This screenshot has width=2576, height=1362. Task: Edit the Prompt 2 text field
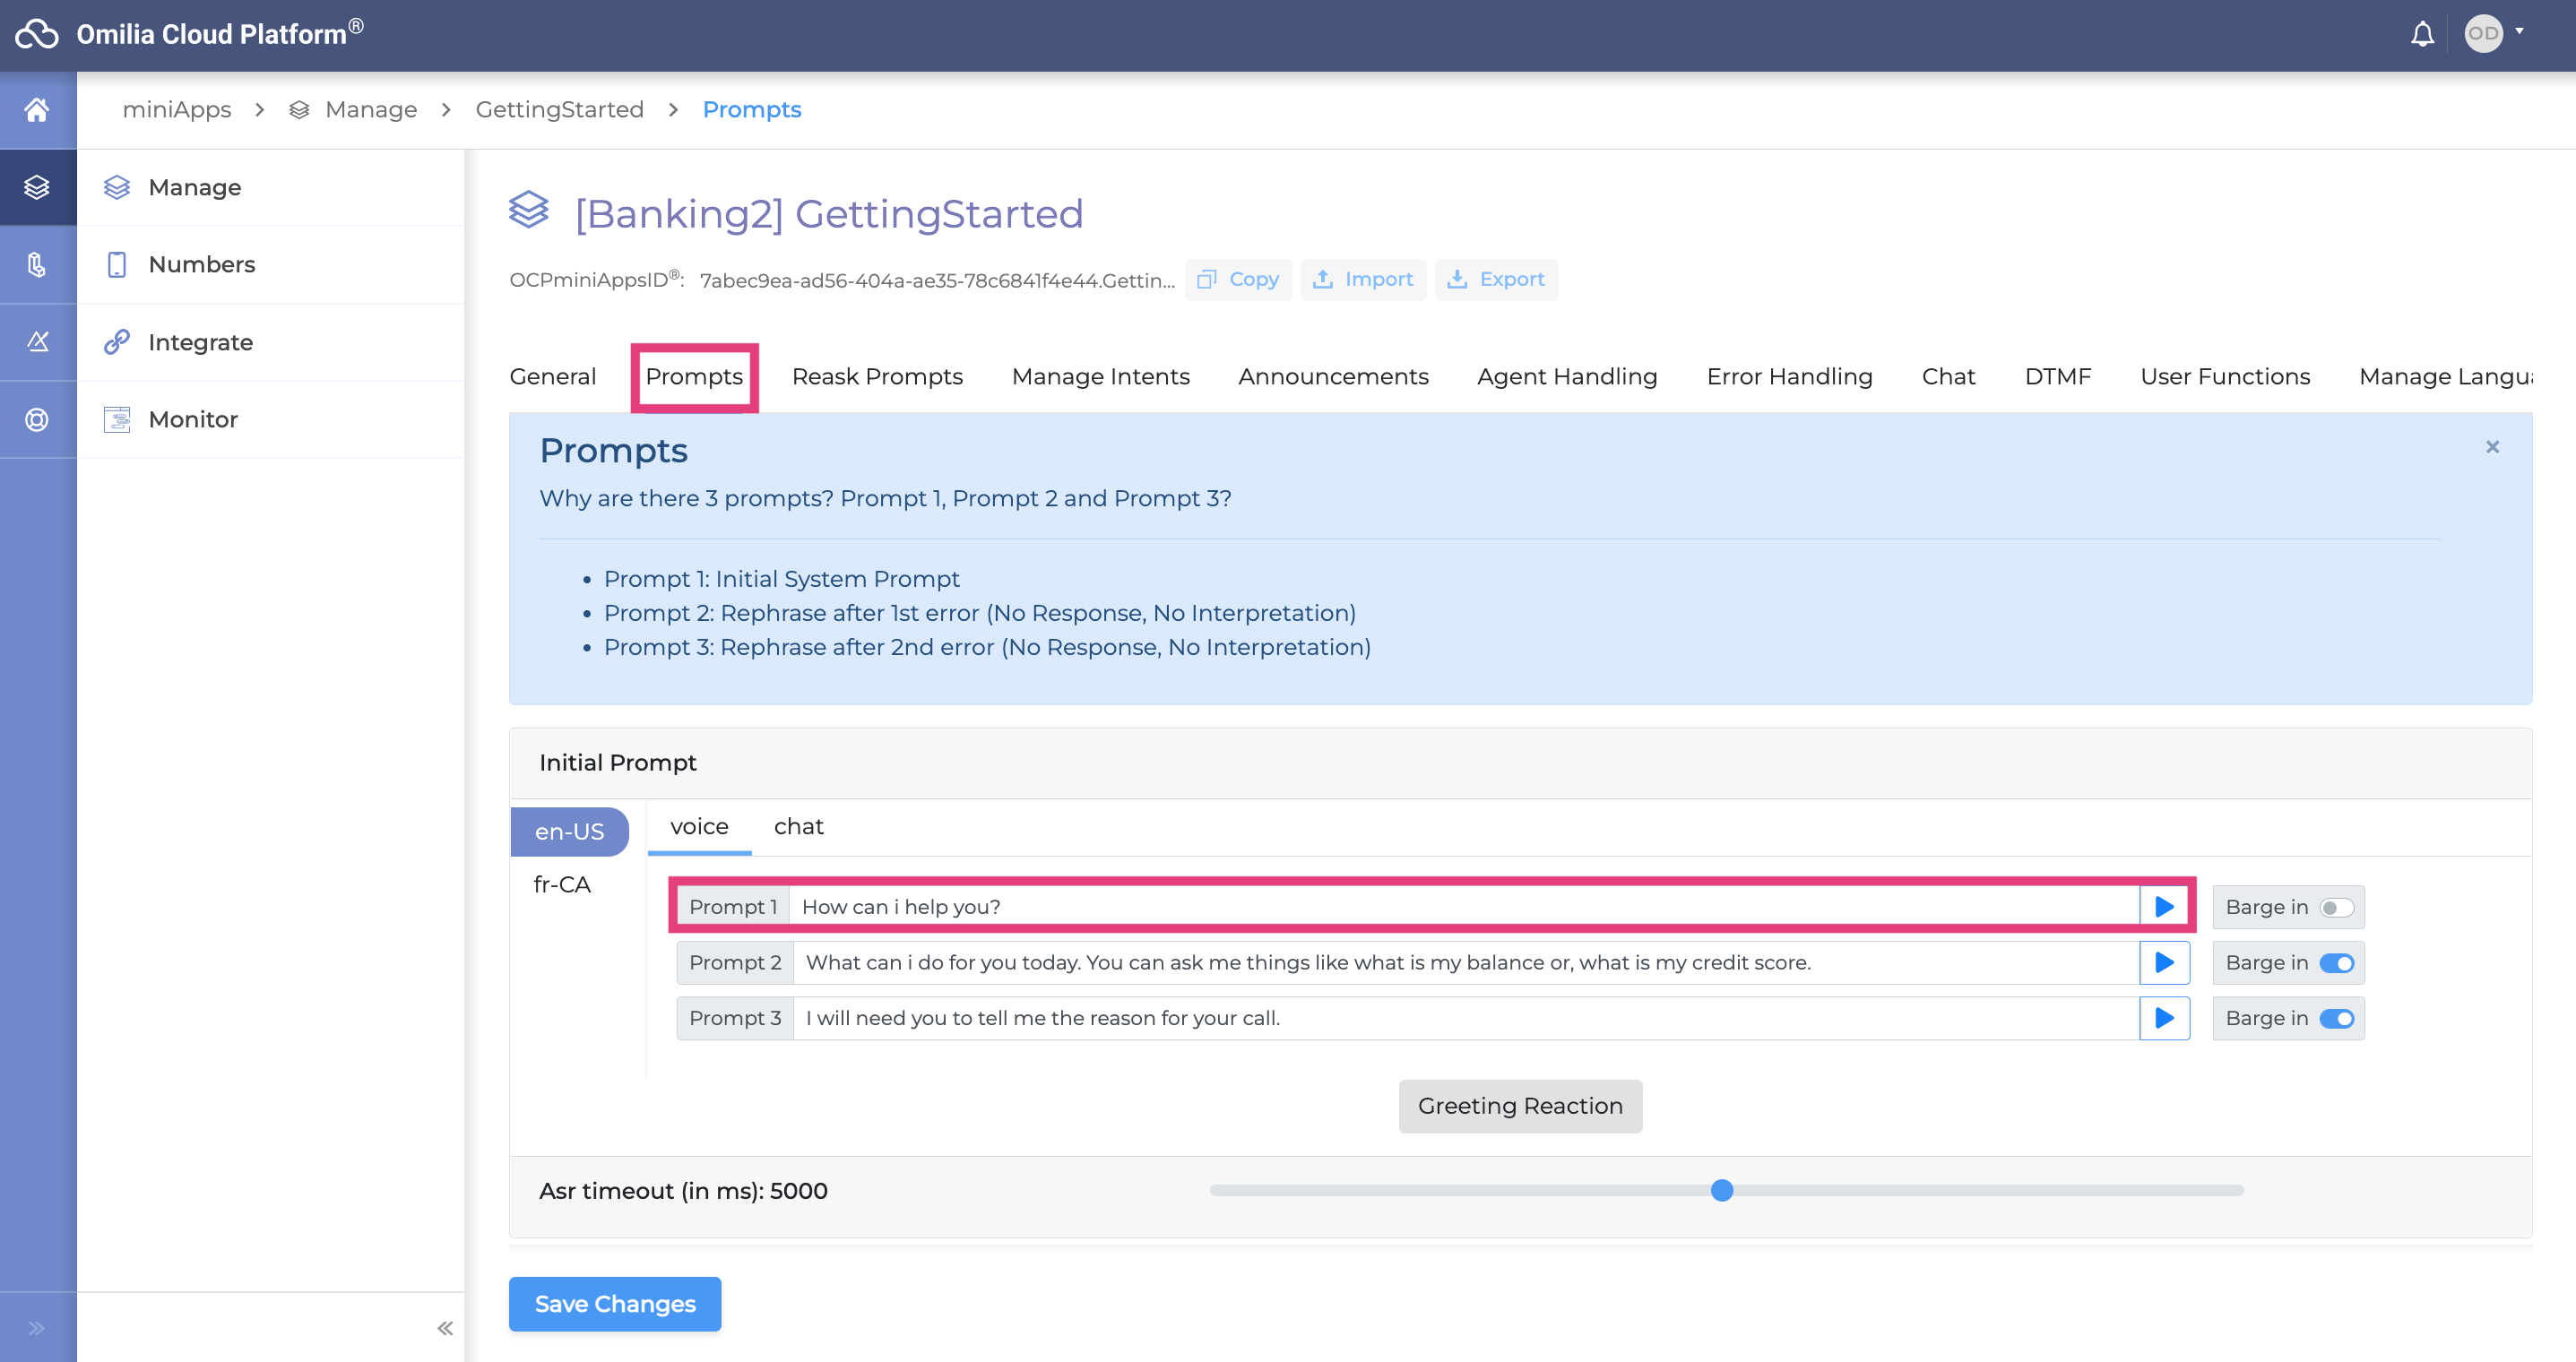click(1466, 962)
